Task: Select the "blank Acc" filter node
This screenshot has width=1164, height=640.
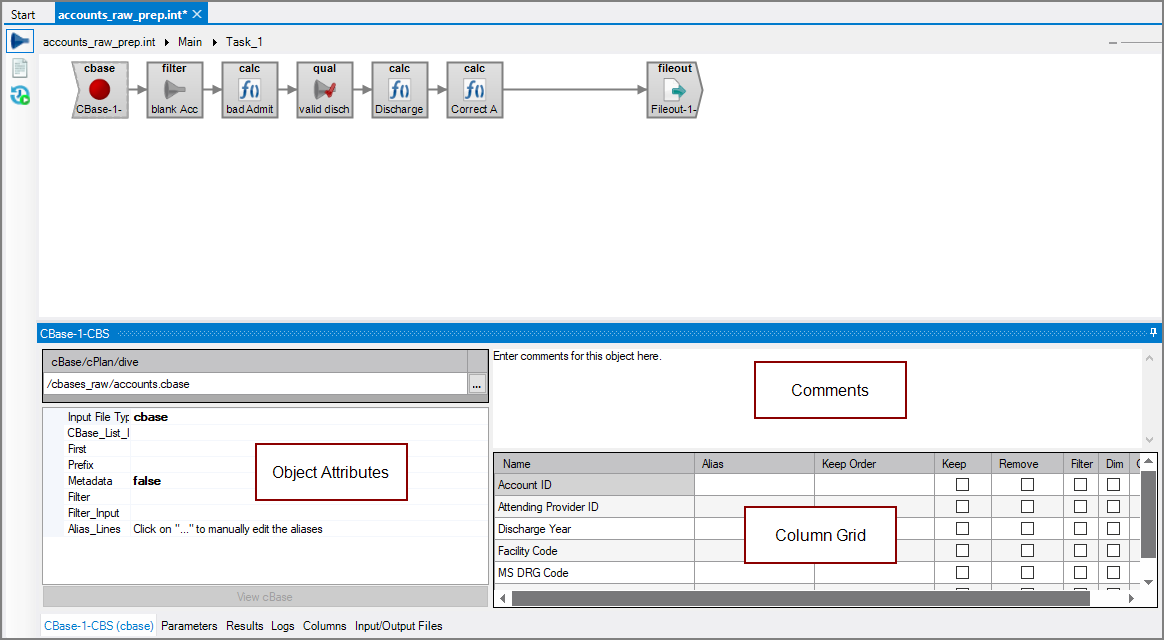Action: [x=174, y=89]
